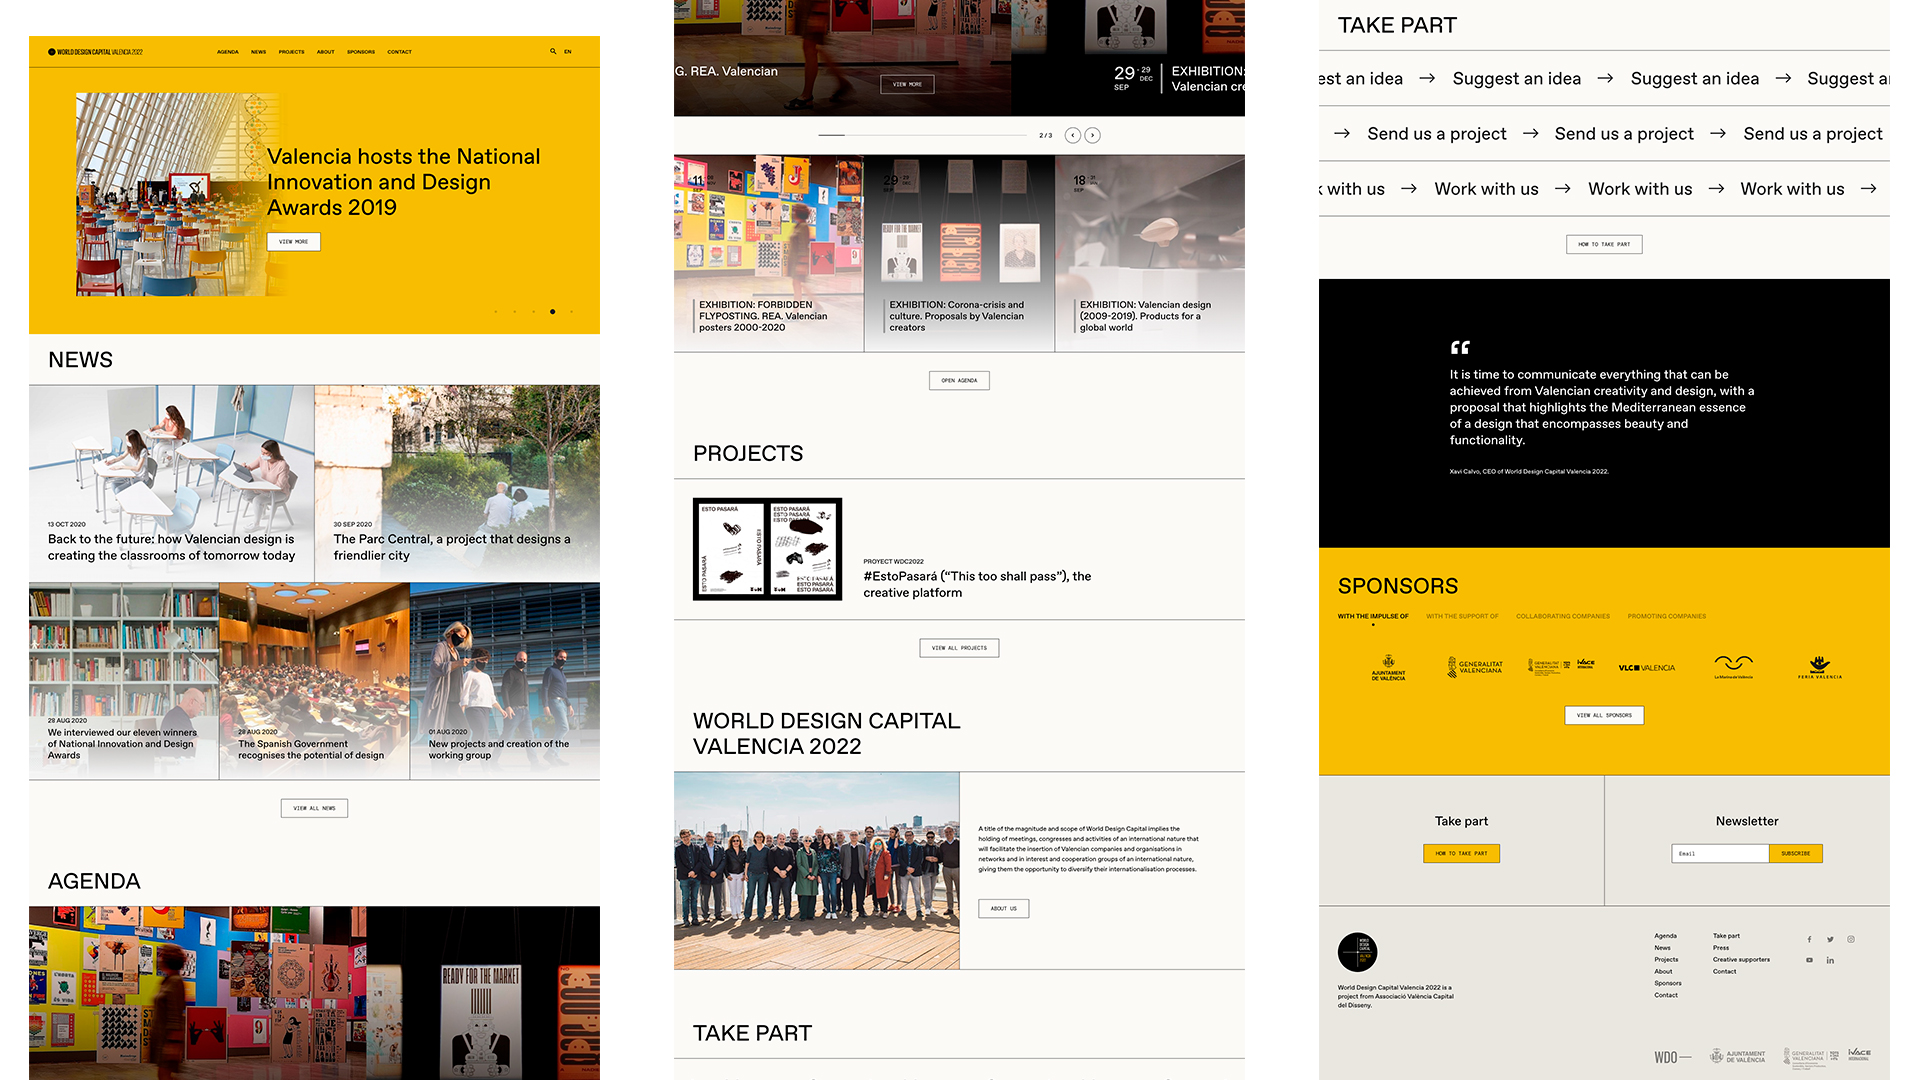Click the next arrow on the exhibitions carousel
Screen dimensions: 1920x1080
(1093, 134)
